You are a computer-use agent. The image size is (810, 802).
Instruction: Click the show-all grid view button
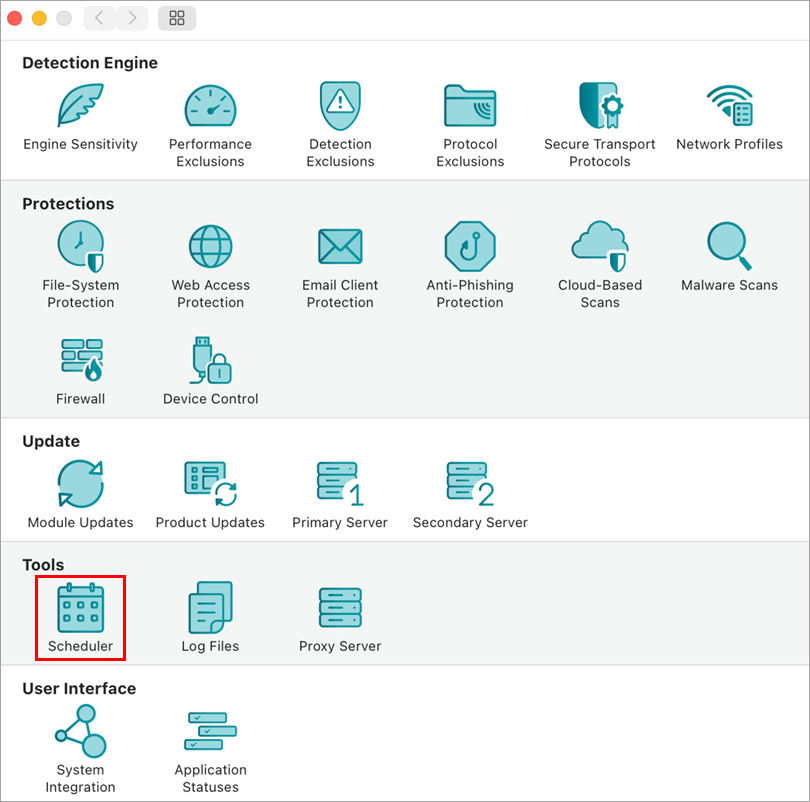click(177, 18)
